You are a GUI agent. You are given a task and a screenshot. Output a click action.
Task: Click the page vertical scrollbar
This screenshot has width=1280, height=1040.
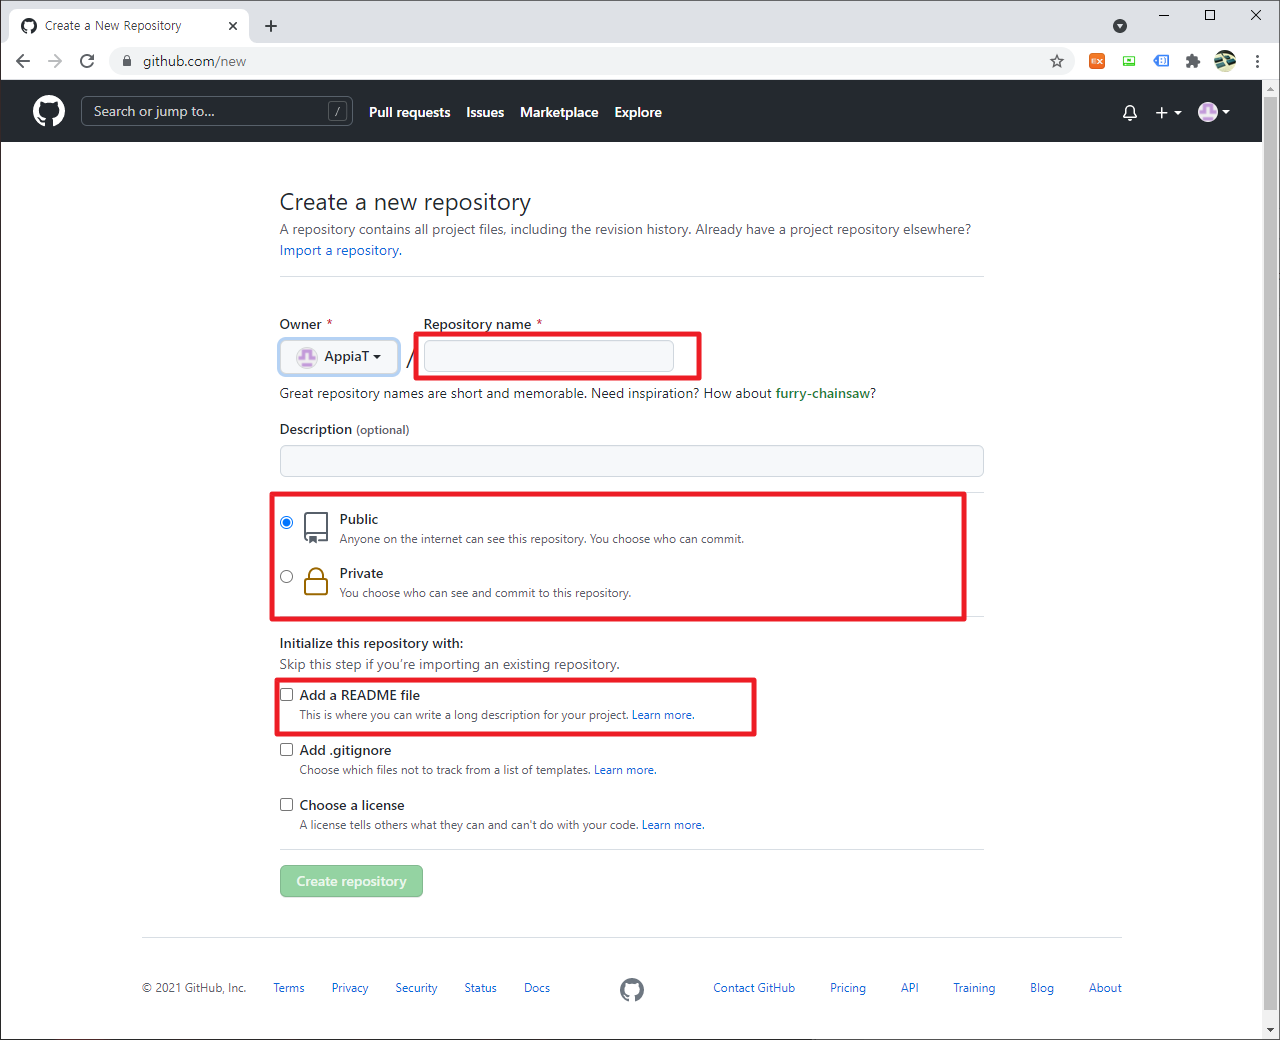[x=1271, y=553]
